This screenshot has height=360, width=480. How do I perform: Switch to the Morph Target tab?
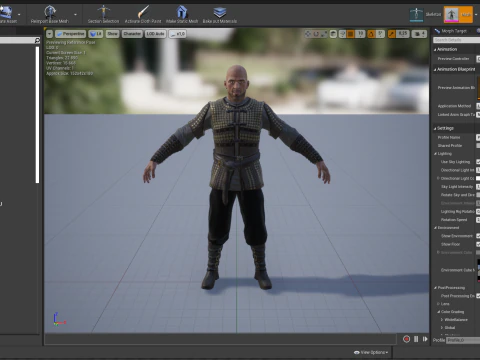pyautogui.click(x=451, y=31)
